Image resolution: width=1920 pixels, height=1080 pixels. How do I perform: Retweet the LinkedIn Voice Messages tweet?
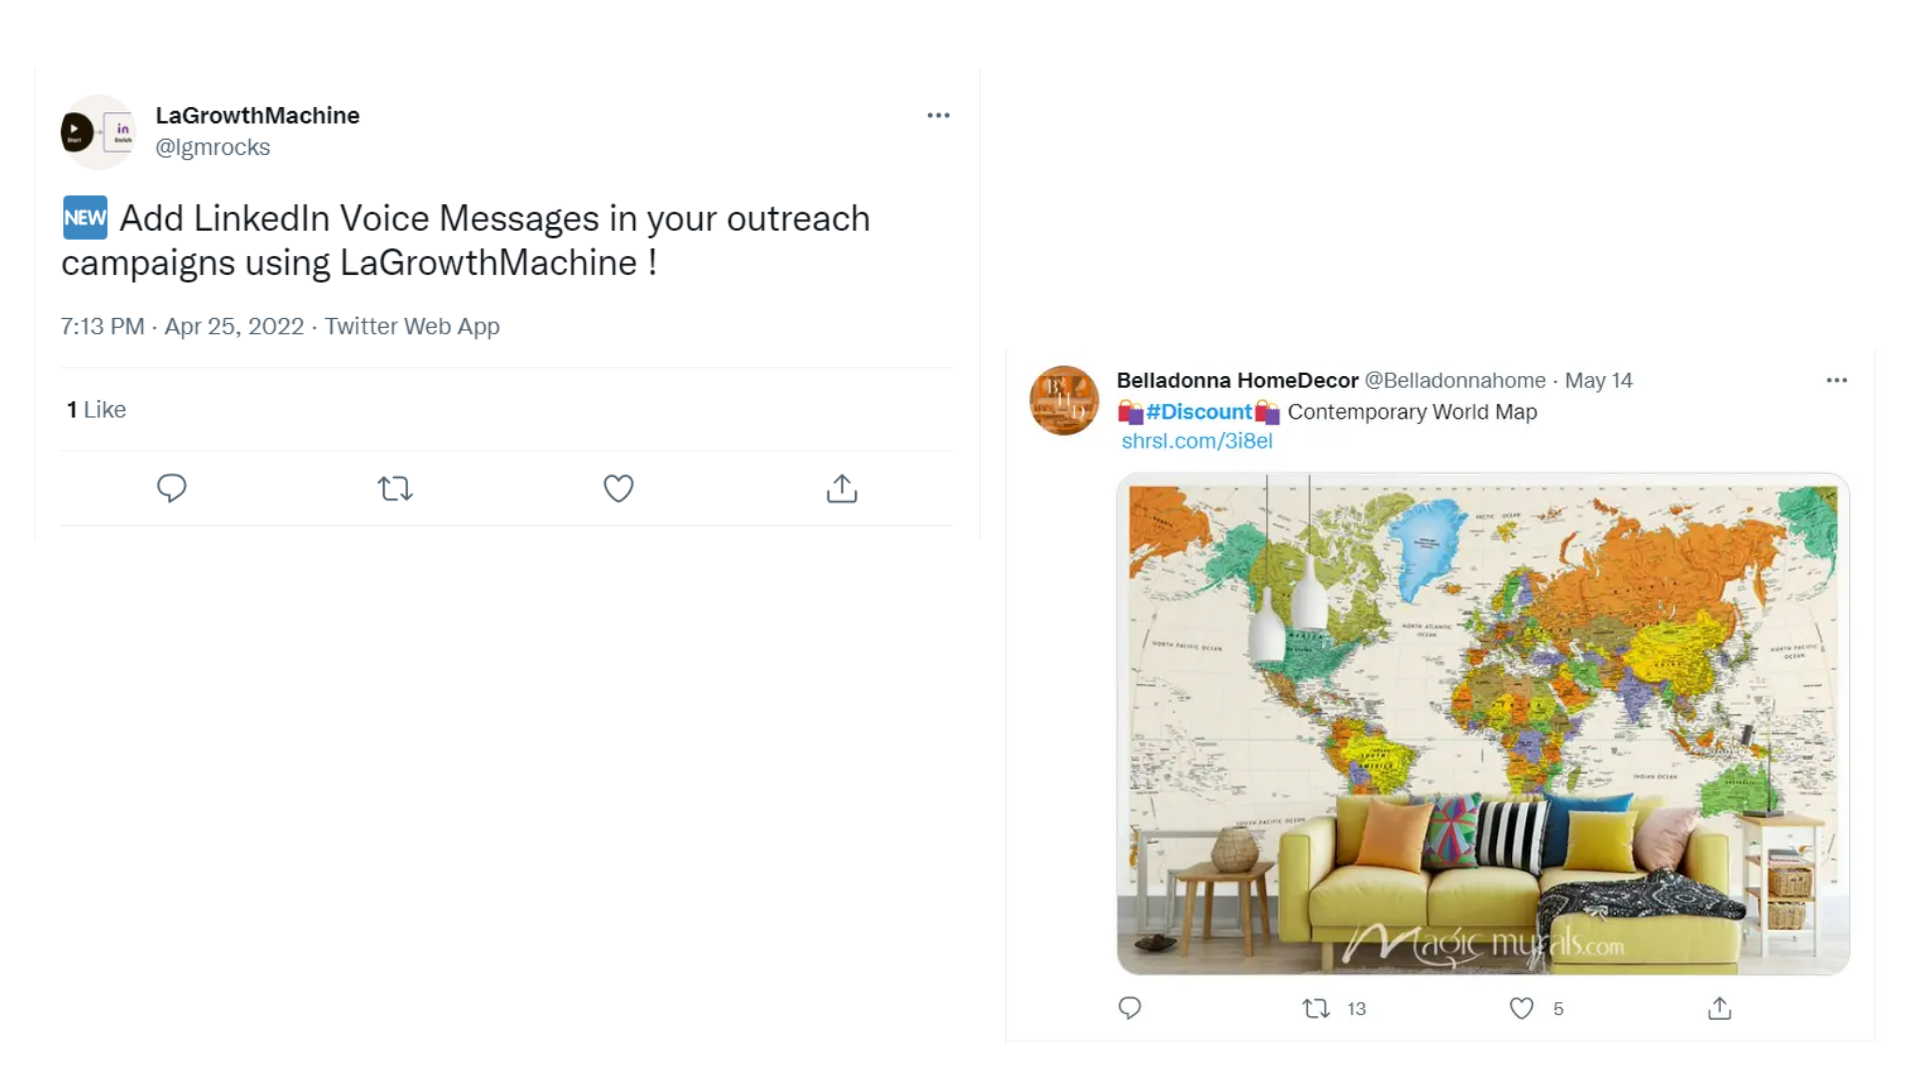click(x=395, y=488)
